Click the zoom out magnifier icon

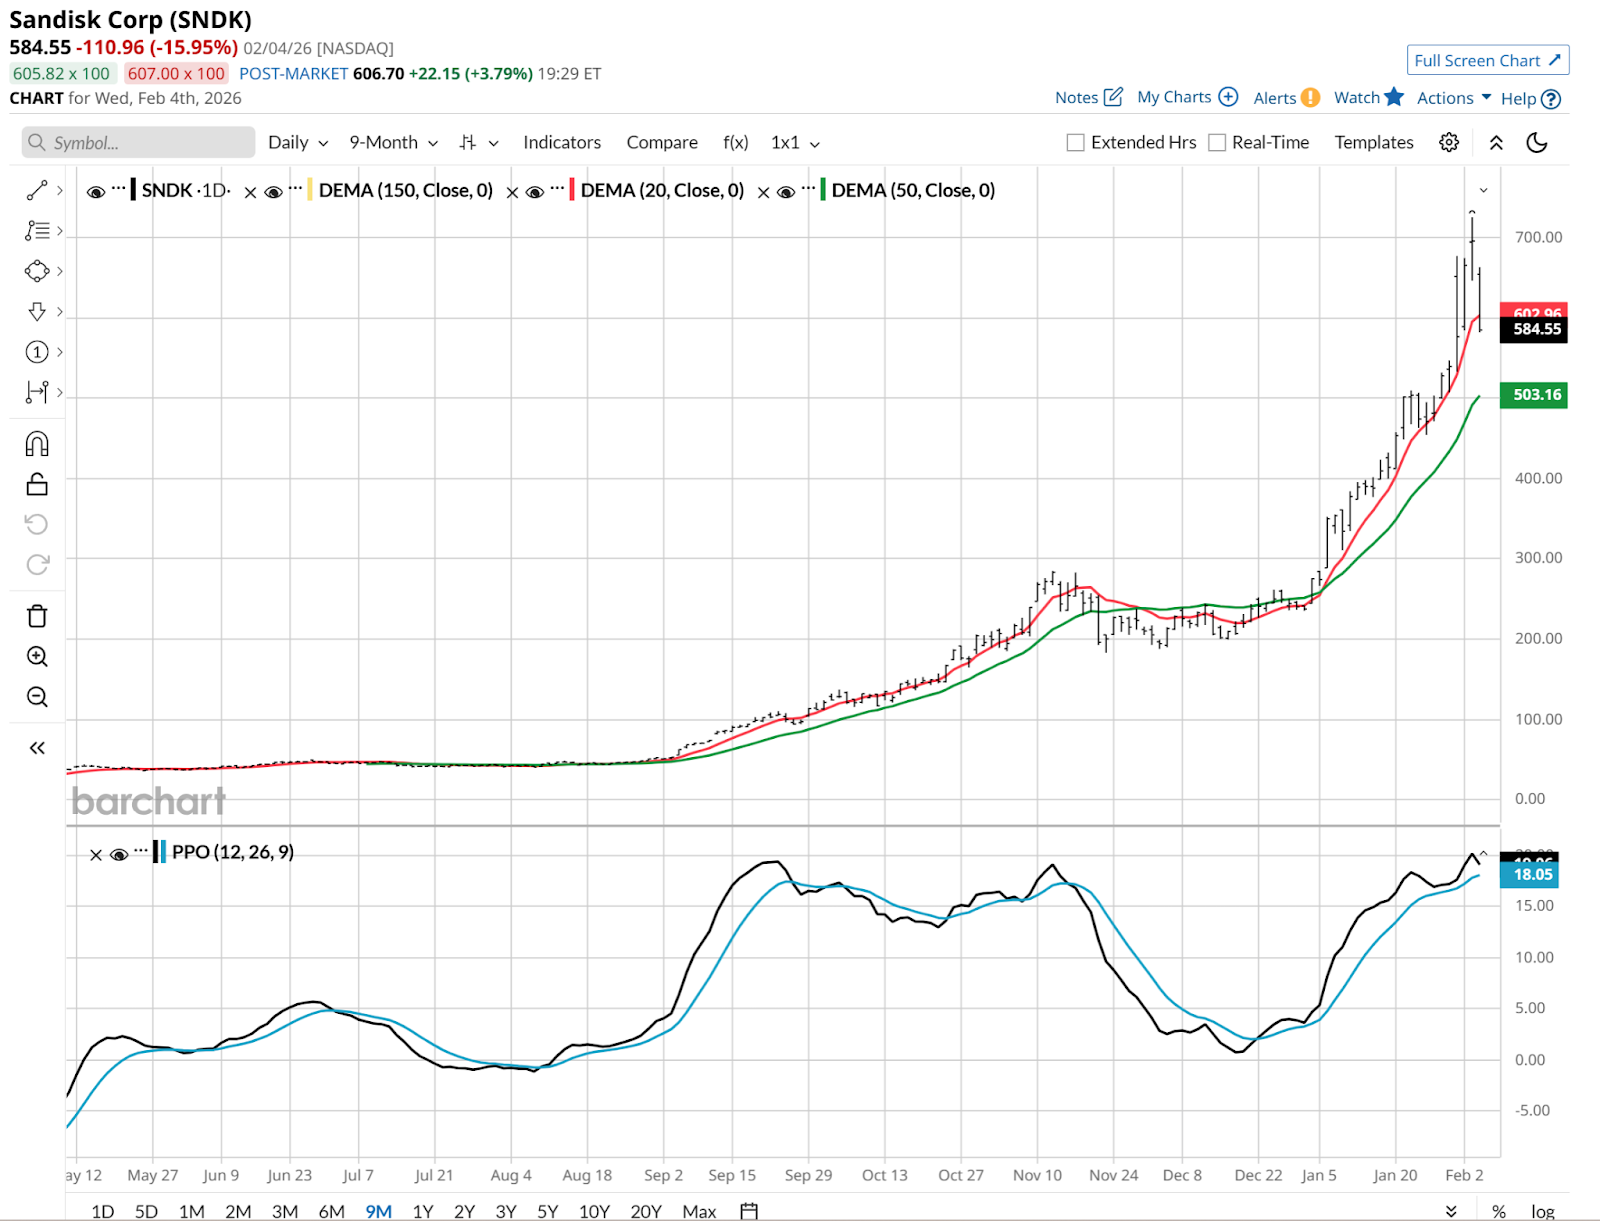[x=37, y=697]
